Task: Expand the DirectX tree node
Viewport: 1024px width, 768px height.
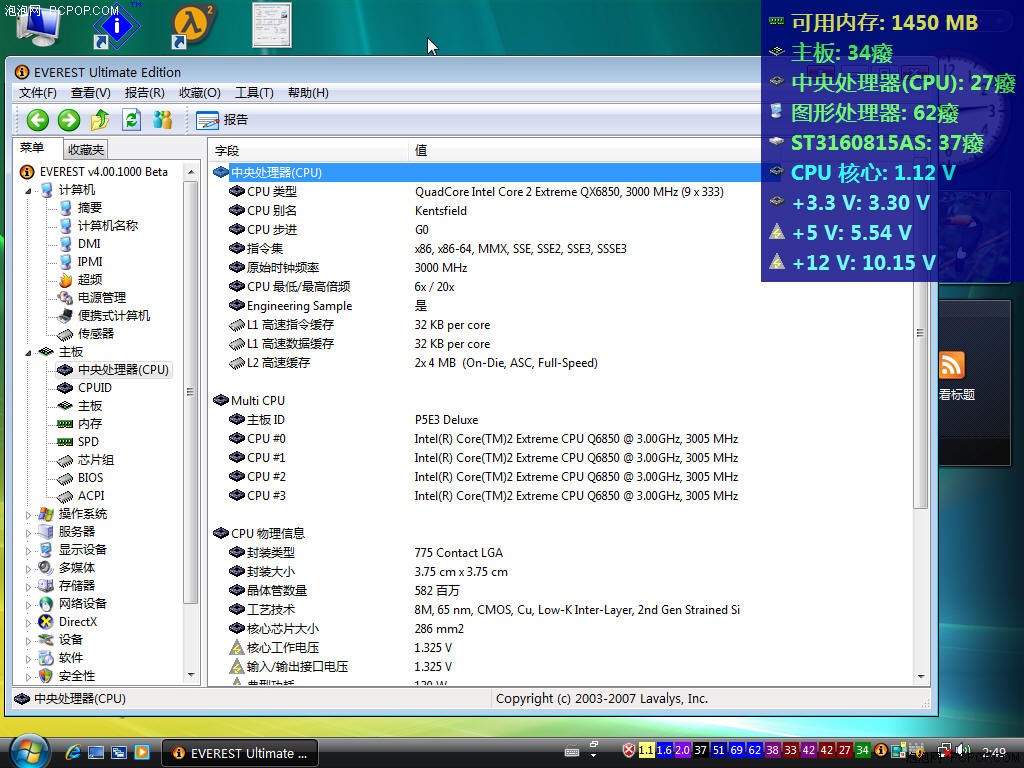Action: click(x=28, y=622)
